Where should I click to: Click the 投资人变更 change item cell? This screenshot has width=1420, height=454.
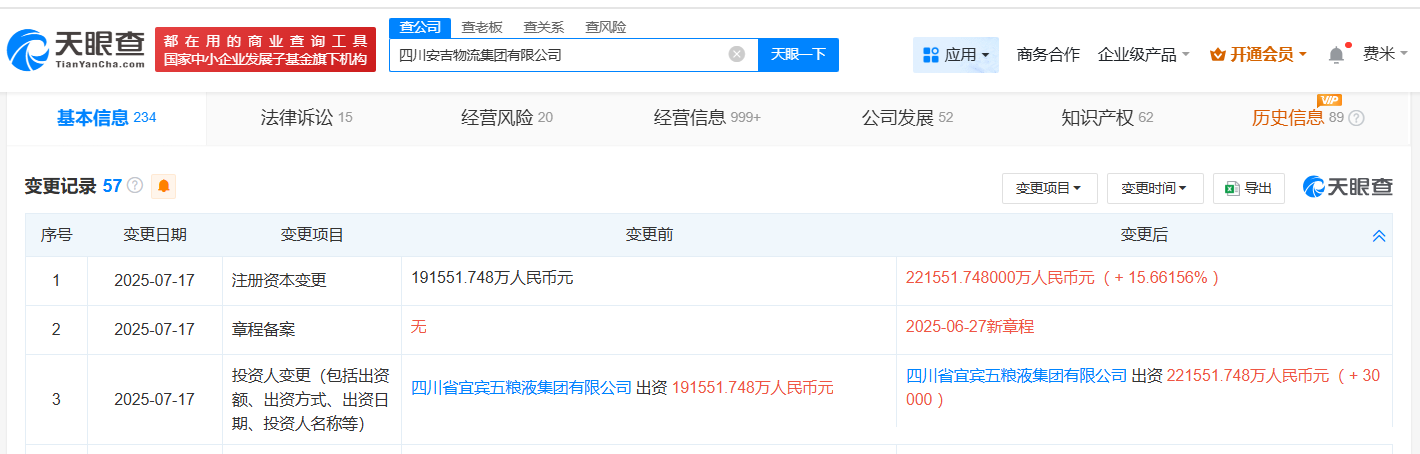point(311,400)
